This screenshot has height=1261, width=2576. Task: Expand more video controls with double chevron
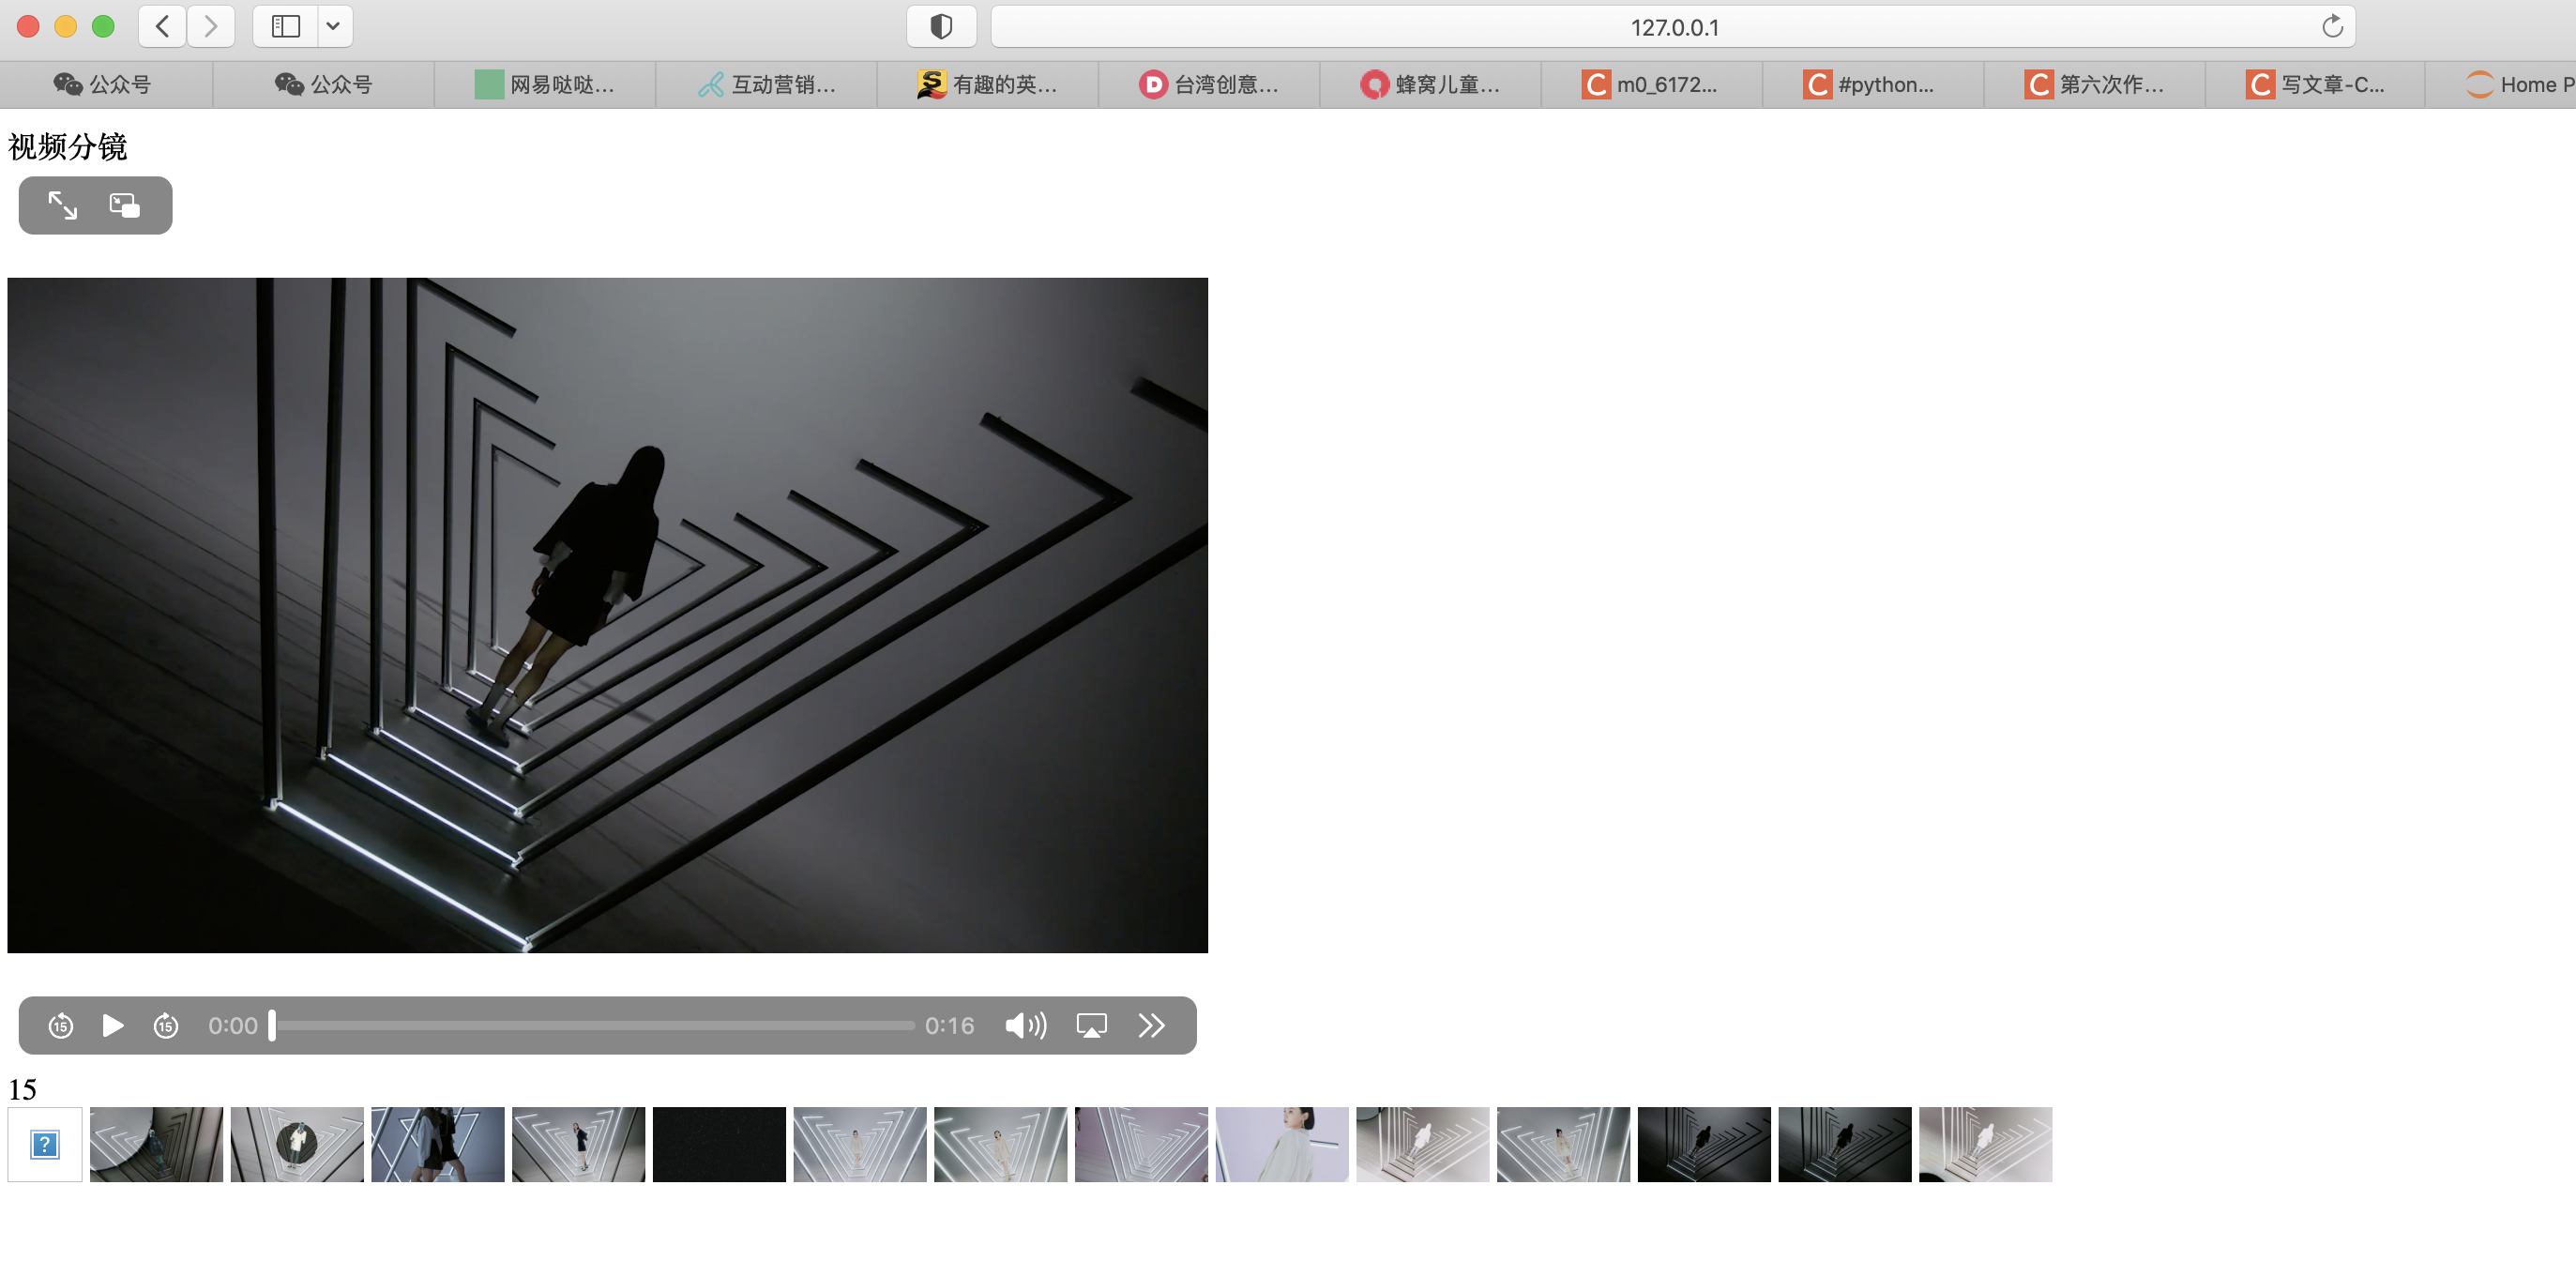point(1151,1025)
